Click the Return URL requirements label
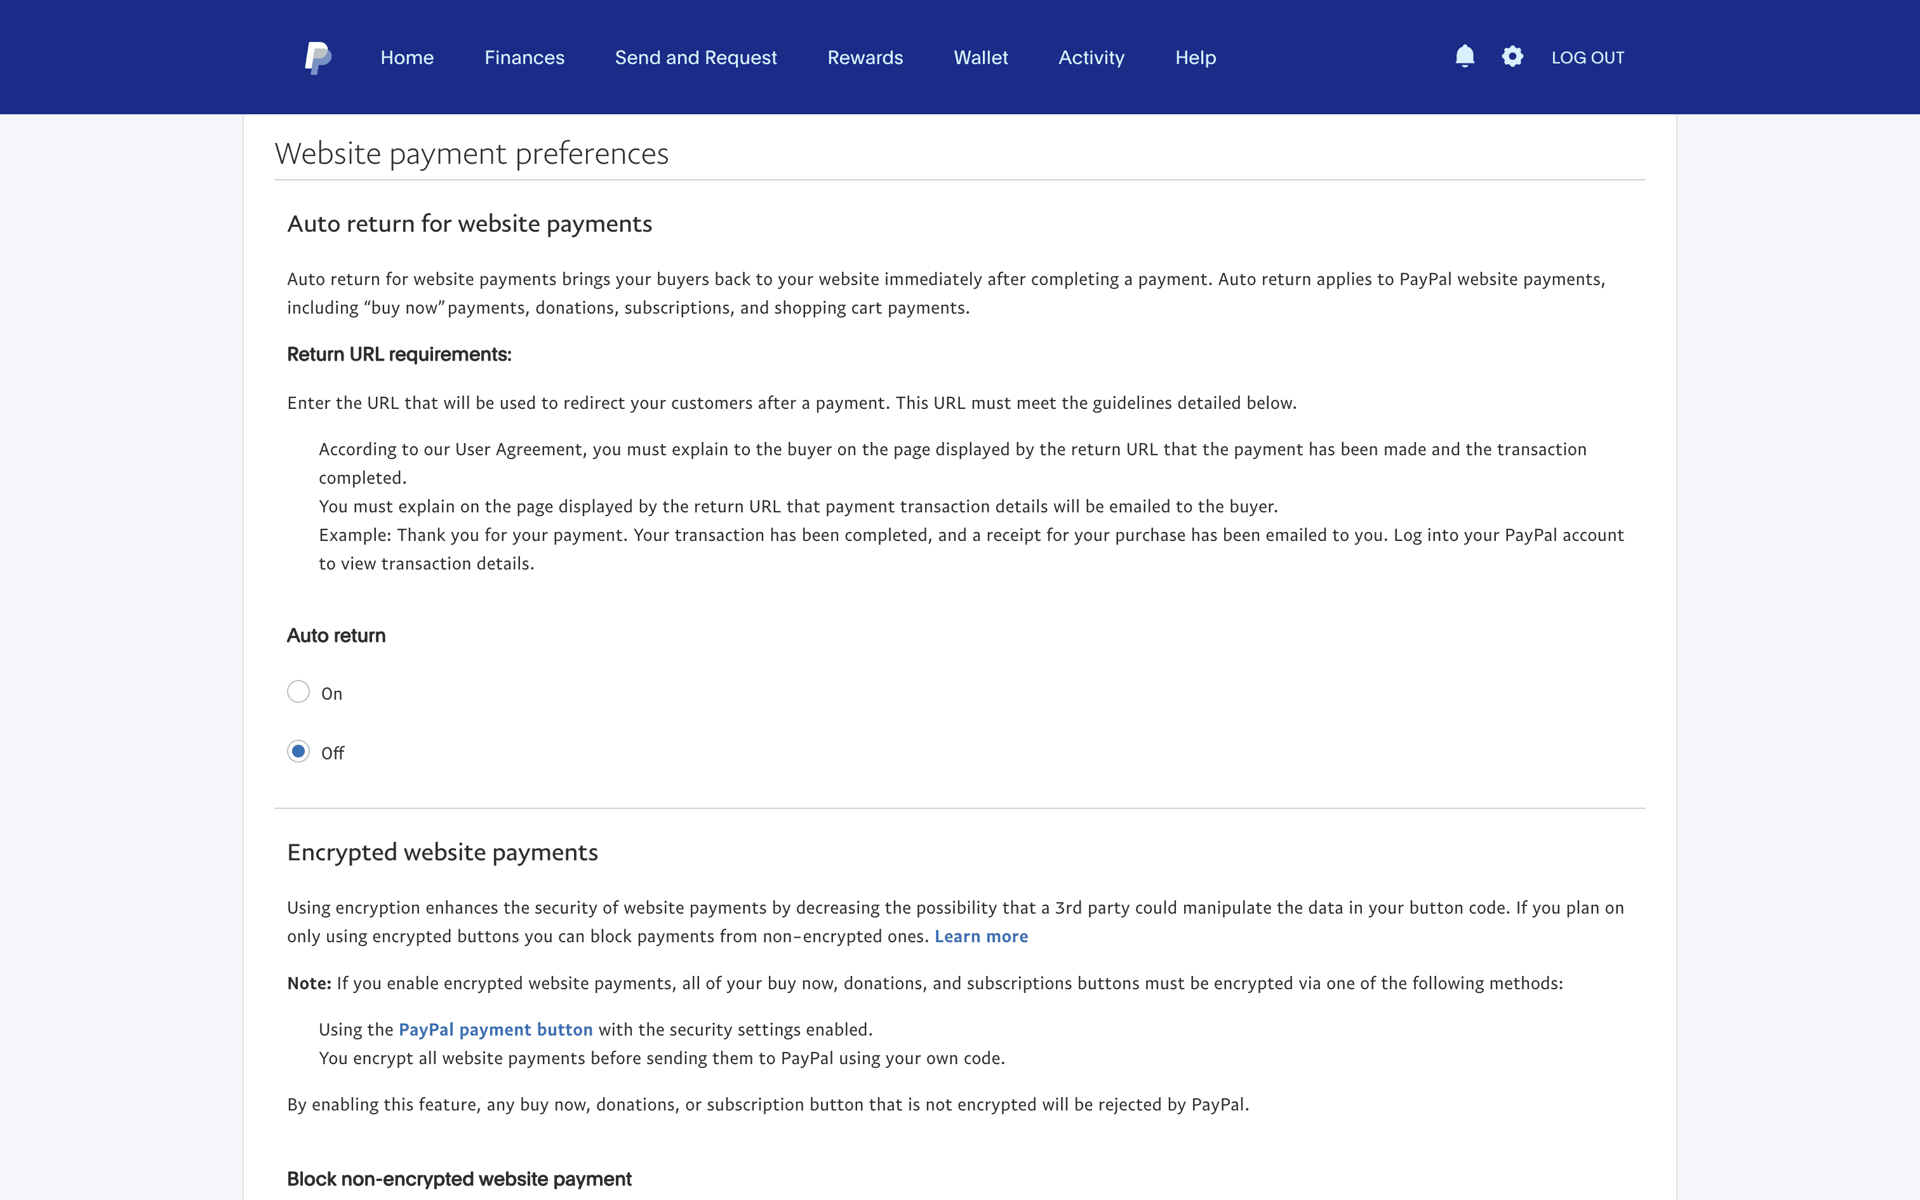1920x1200 pixels. pyautogui.click(x=399, y=354)
